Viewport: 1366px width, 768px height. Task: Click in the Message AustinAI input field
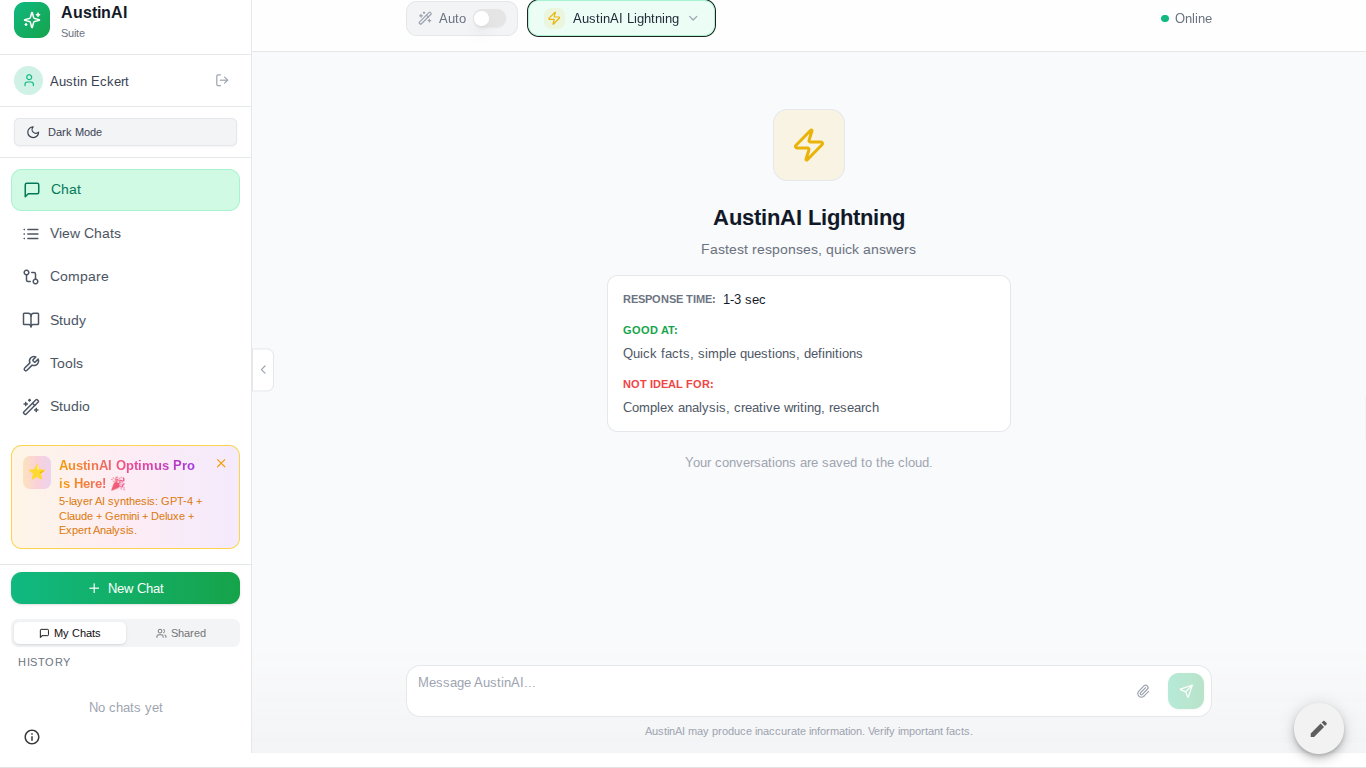coord(770,691)
